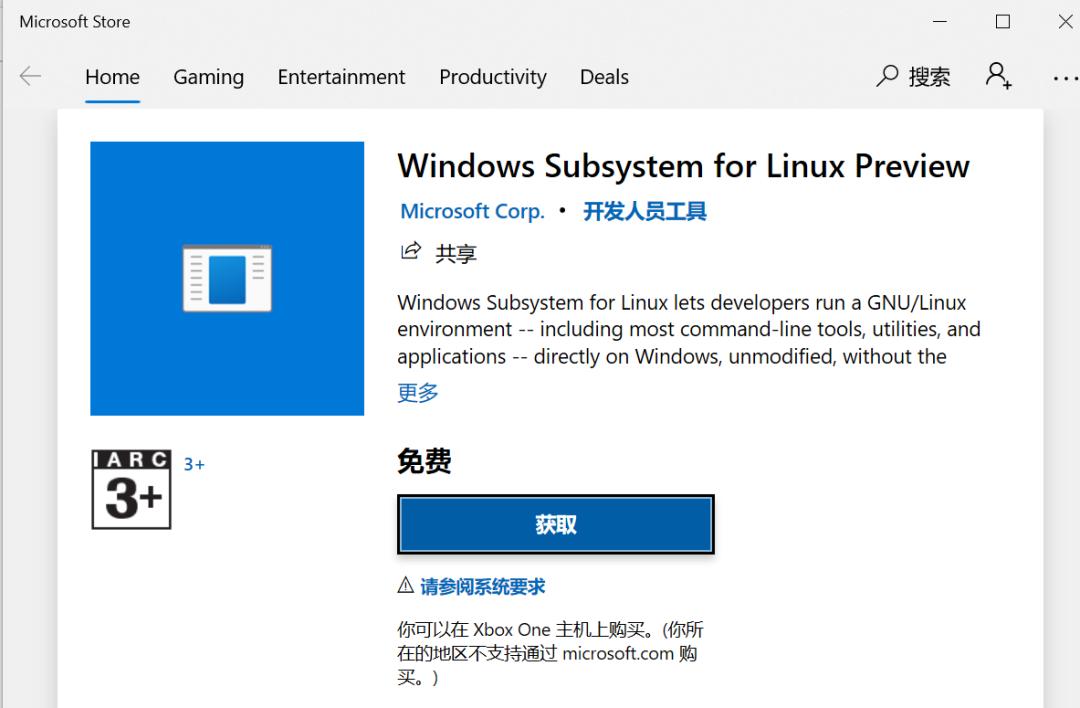
Task: Click the blue 获取 button
Action: (x=556, y=524)
